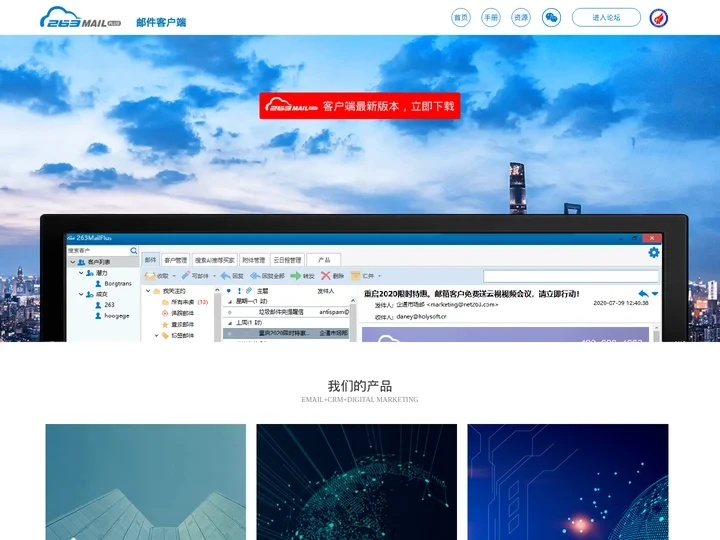Switch to the 搜索AI推荐买家 tab

tap(214, 260)
